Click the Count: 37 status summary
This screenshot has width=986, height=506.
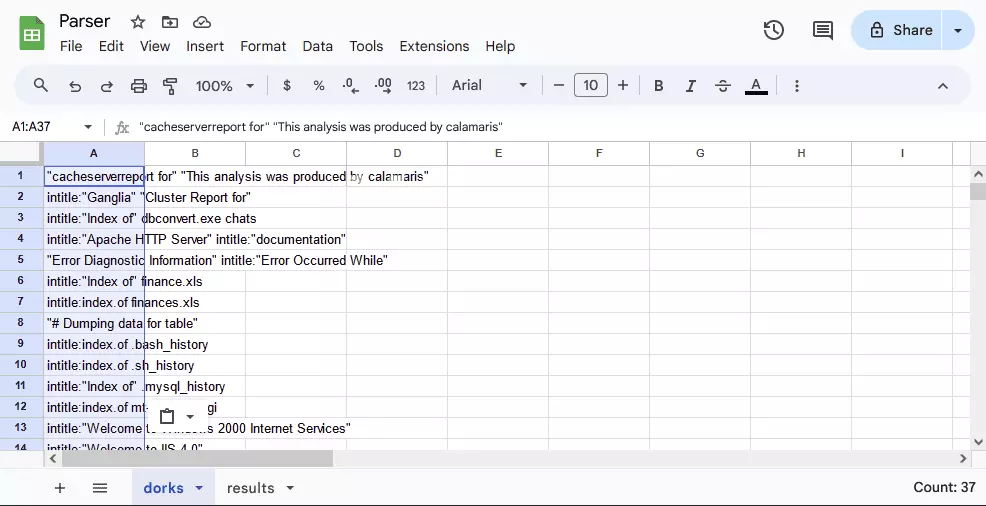[x=944, y=487]
